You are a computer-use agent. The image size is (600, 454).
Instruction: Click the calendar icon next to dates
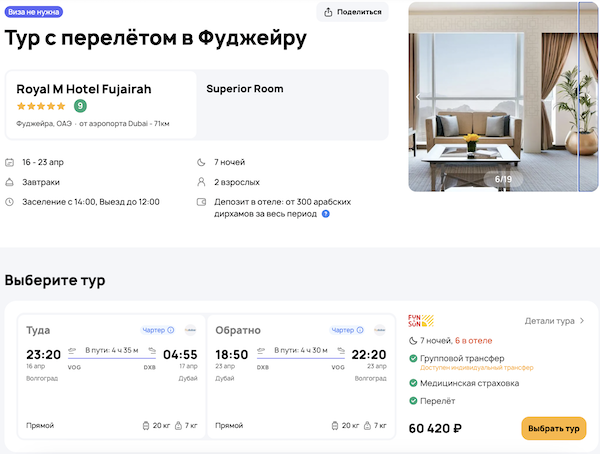pos(10,162)
